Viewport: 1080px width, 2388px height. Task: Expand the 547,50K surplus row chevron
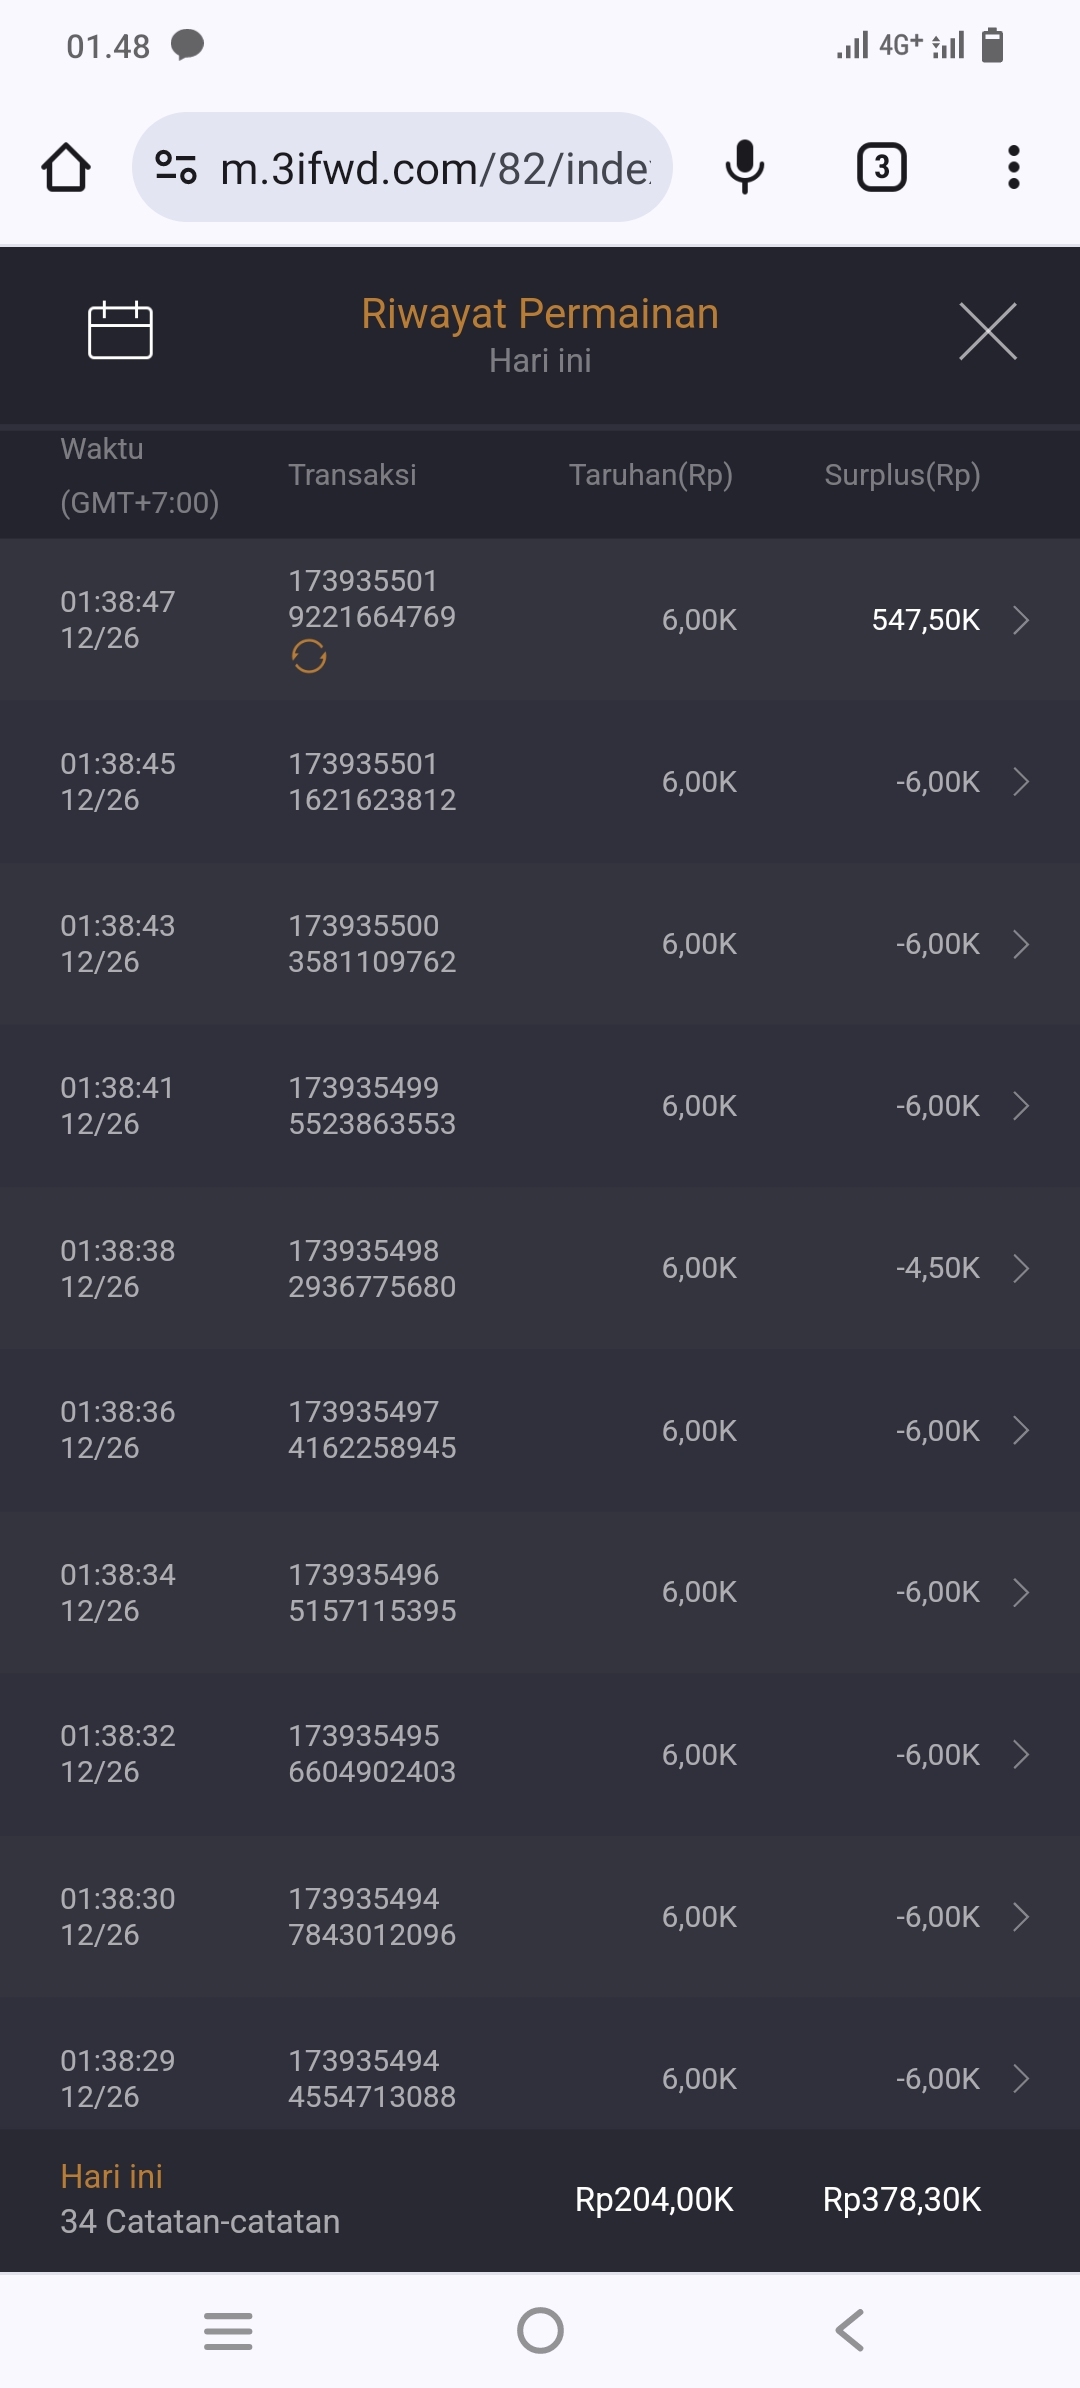click(x=1020, y=620)
